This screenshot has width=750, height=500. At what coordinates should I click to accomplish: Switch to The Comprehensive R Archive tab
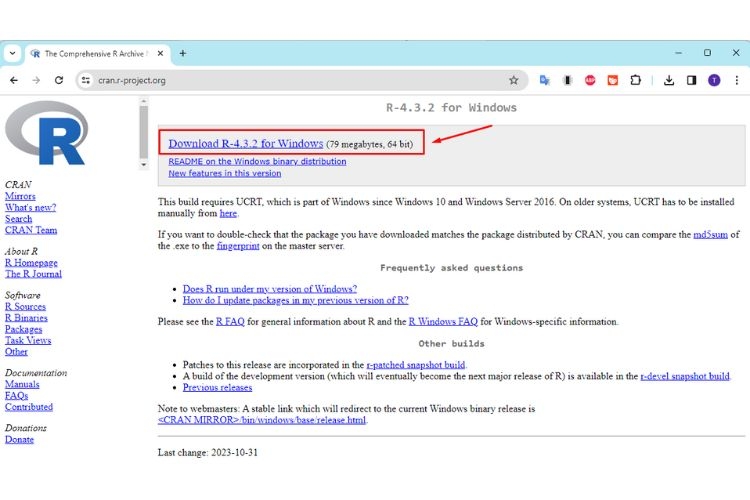pos(95,53)
